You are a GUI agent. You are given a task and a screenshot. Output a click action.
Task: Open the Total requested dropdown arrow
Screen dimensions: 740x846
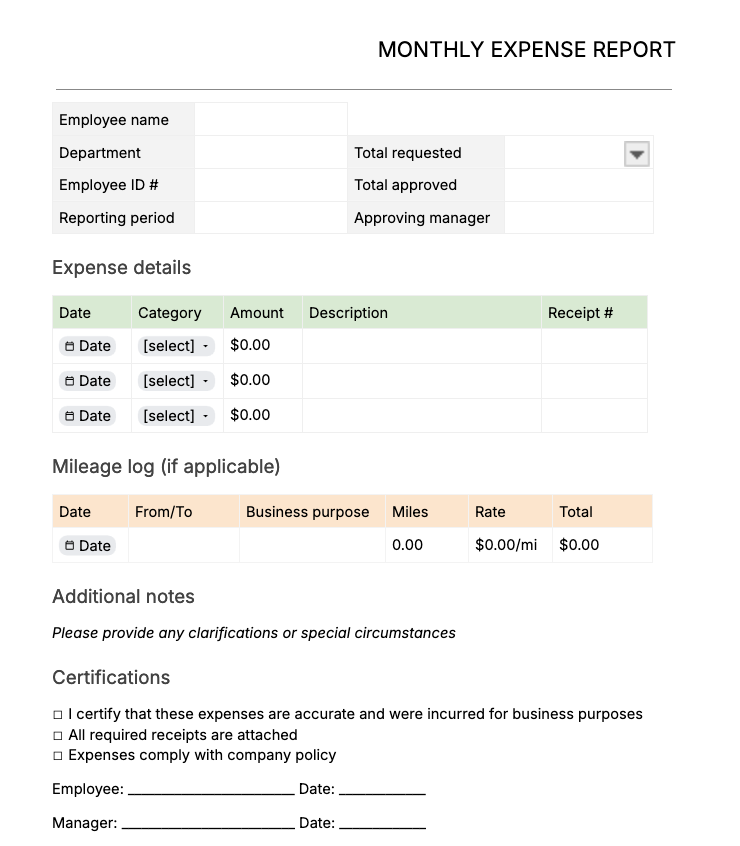point(639,153)
